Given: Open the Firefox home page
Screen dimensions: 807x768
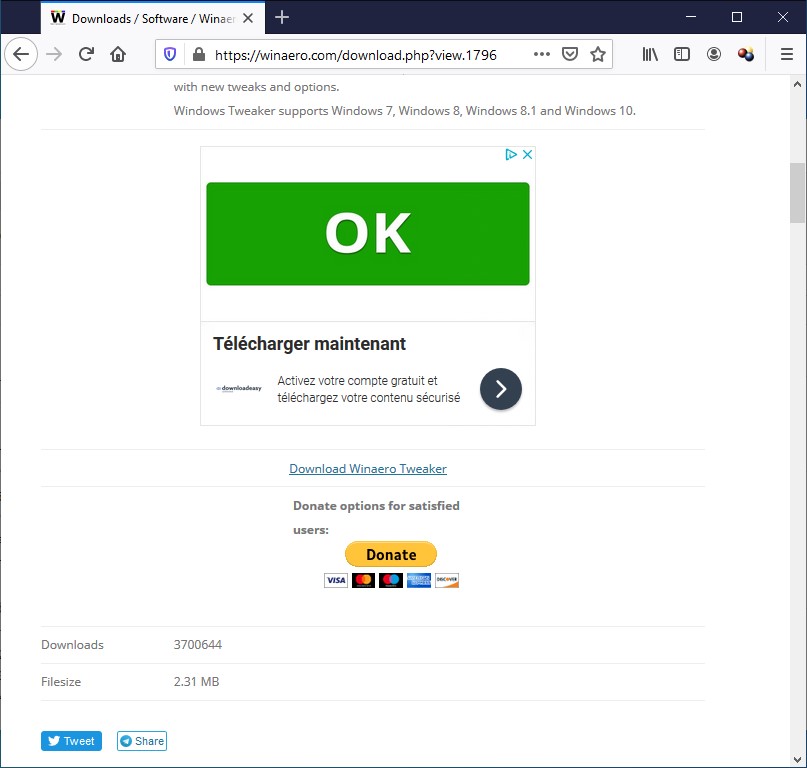Looking at the screenshot, I should pyautogui.click(x=118, y=54).
